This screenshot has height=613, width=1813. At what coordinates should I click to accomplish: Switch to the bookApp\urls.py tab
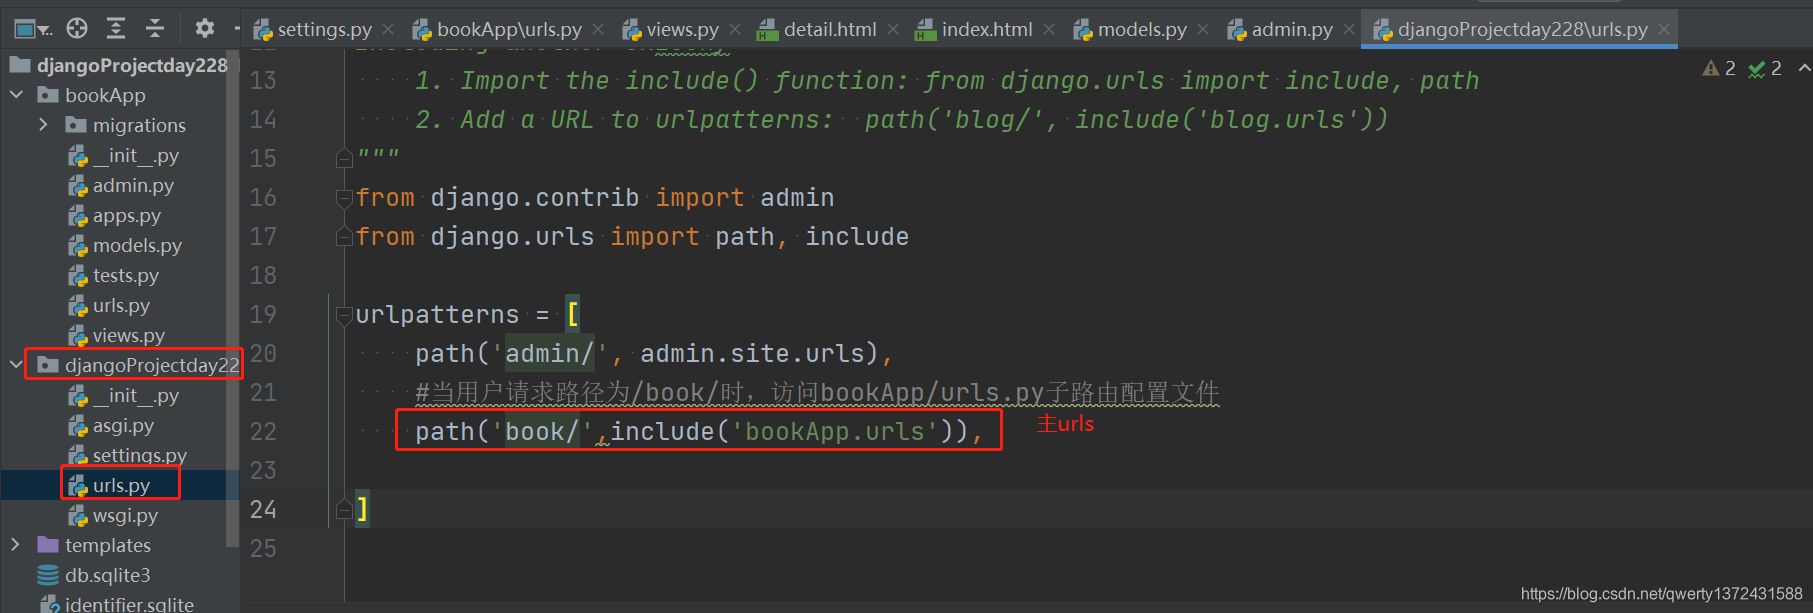pos(509,30)
